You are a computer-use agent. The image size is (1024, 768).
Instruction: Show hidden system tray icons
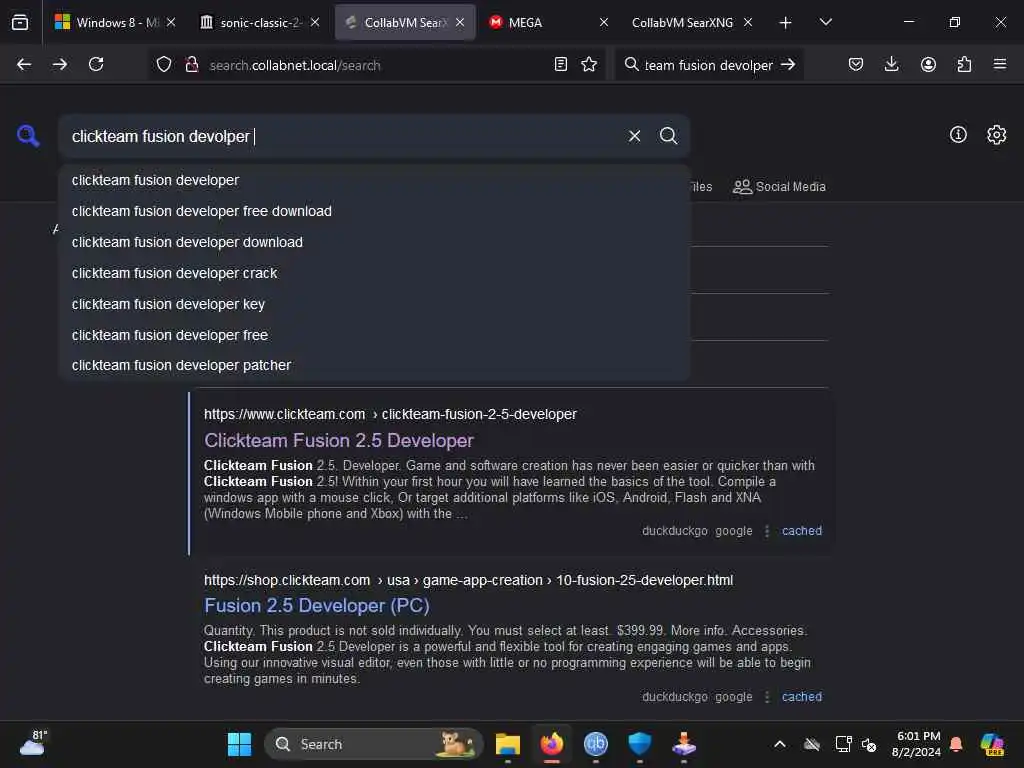[x=780, y=744]
